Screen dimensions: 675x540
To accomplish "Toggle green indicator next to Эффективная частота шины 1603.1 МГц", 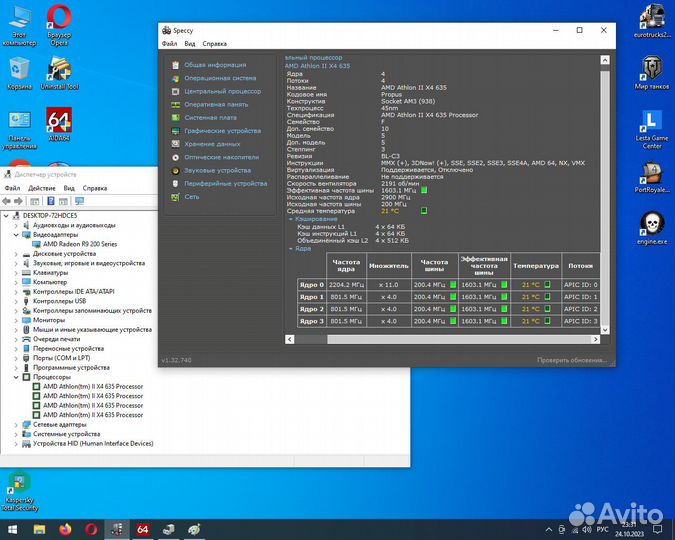I will [424, 190].
